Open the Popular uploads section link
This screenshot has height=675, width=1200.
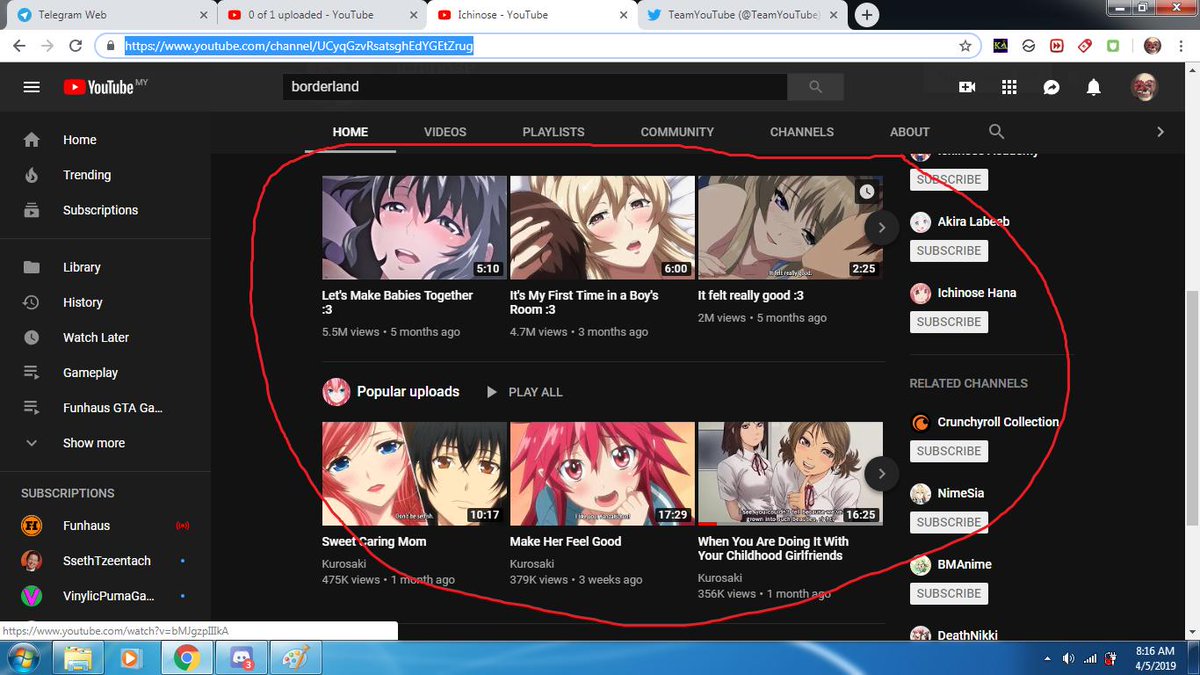click(x=408, y=392)
